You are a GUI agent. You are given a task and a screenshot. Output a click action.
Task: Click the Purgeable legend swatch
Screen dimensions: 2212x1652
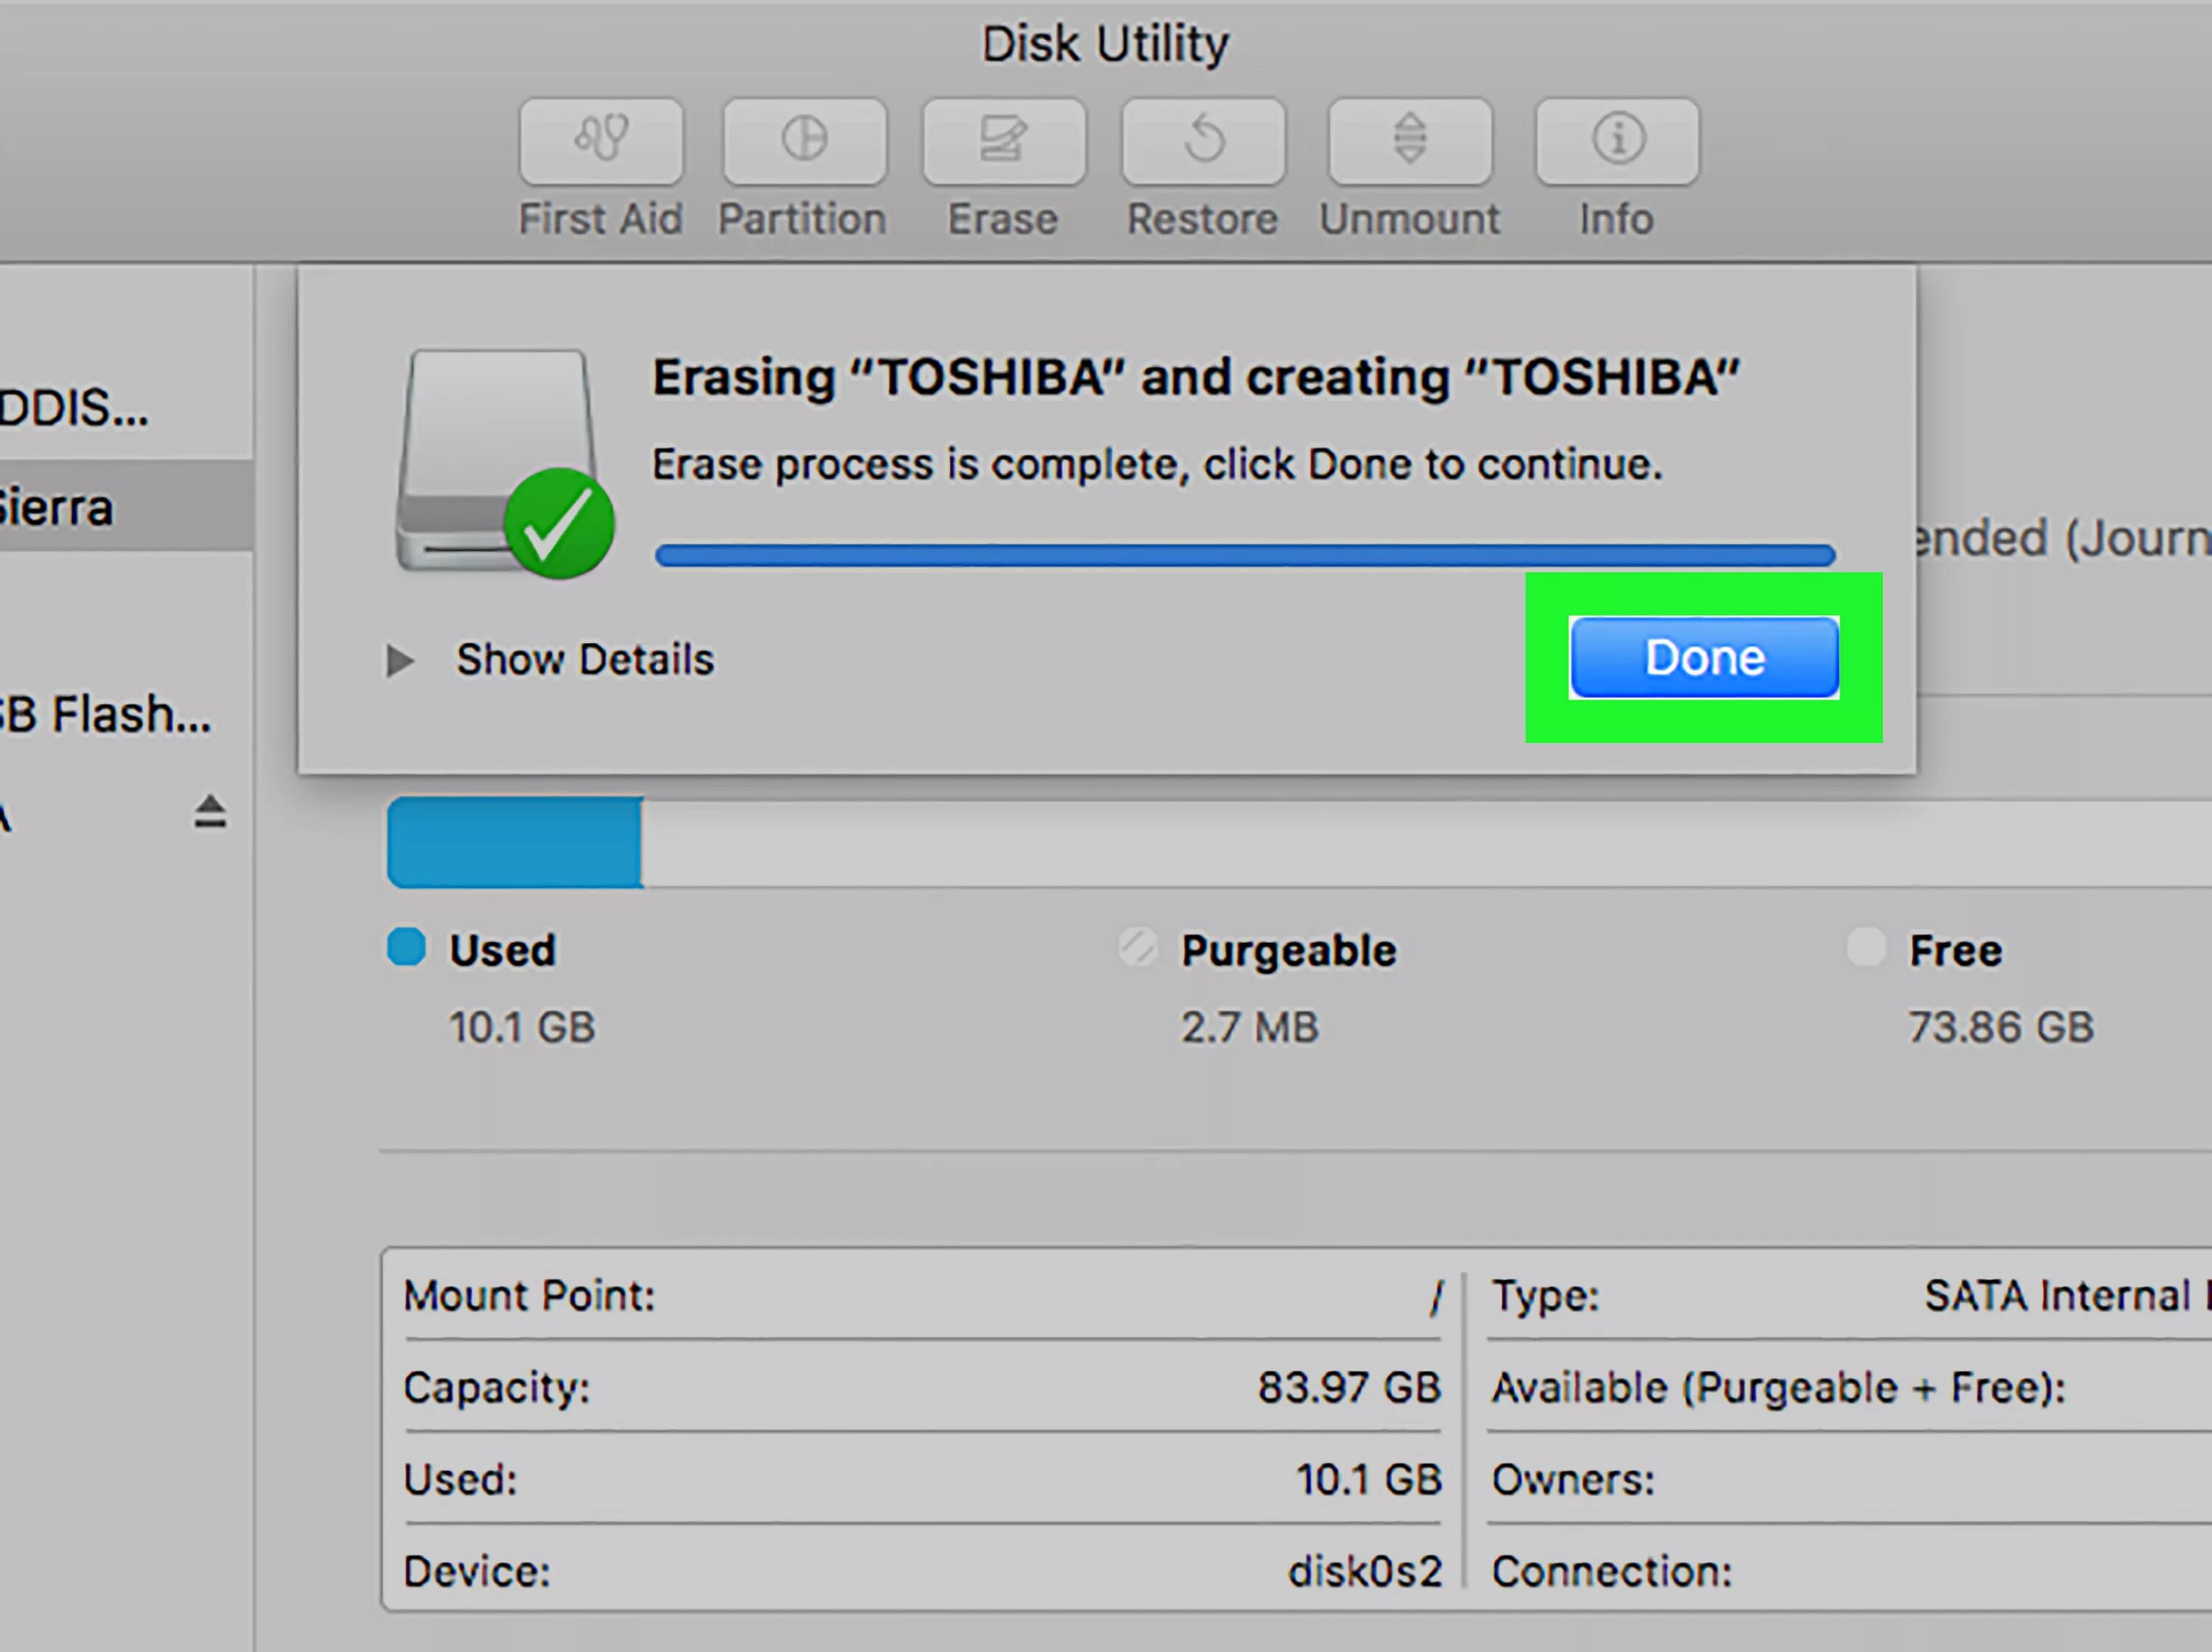tap(1138, 947)
